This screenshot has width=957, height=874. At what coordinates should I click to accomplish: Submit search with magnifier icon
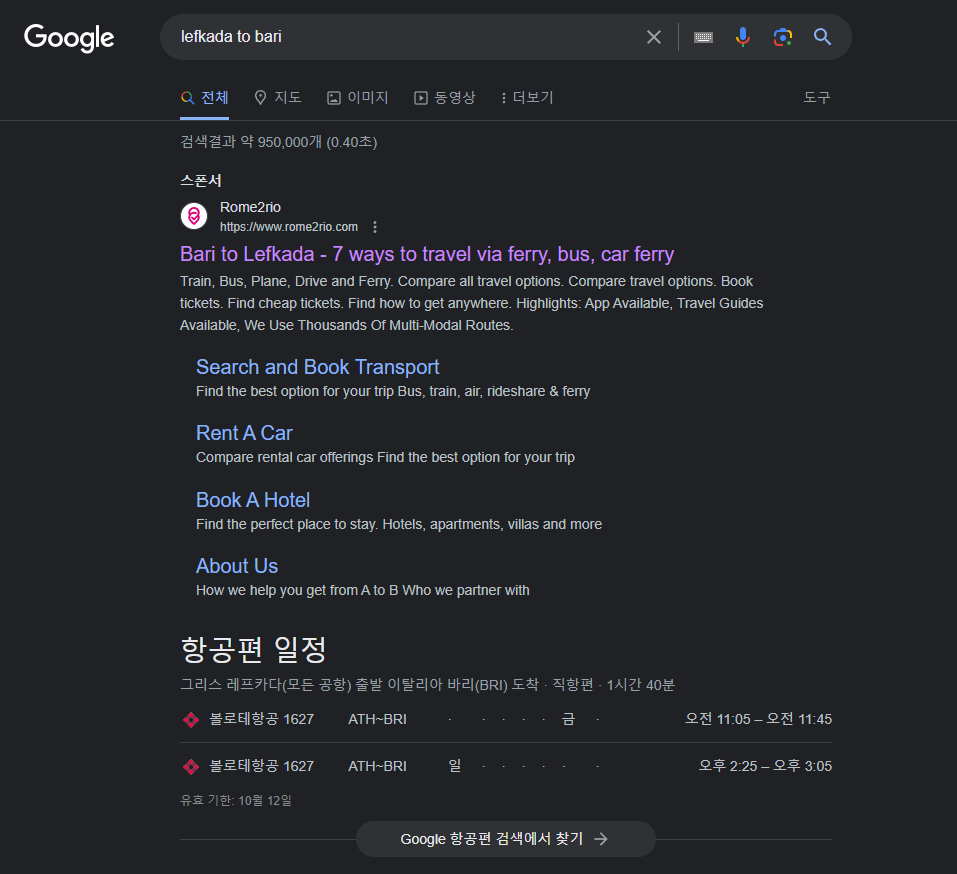pos(823,37)
